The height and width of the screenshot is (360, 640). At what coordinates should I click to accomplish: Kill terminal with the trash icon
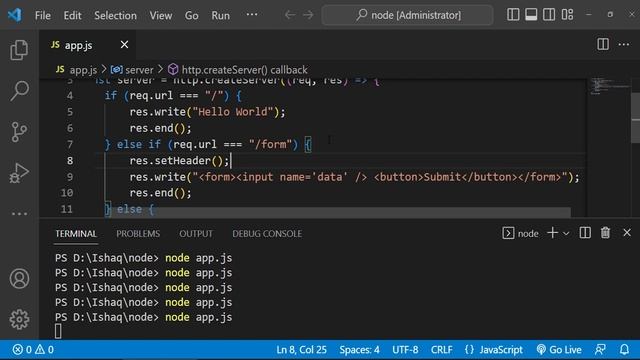605,233
